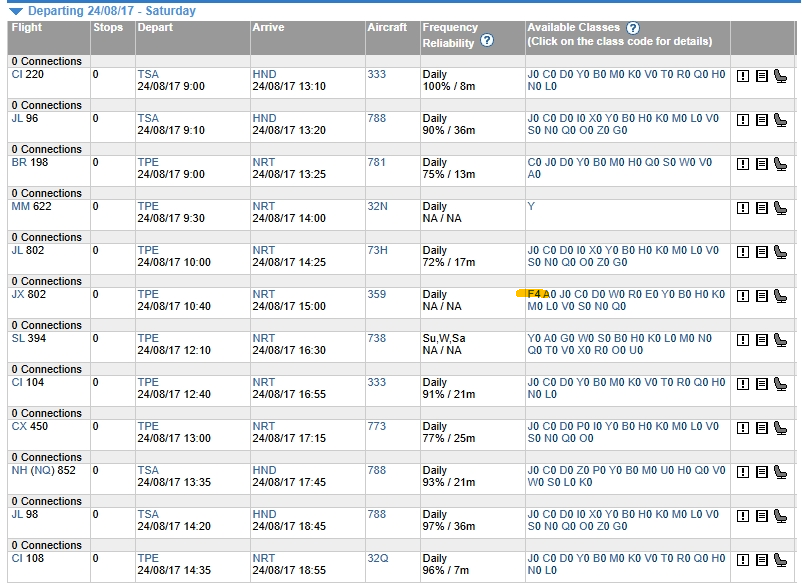Show flight details list for MM 622
The image size is (802, 585).
pyautogui.click(x=762, y=208)
